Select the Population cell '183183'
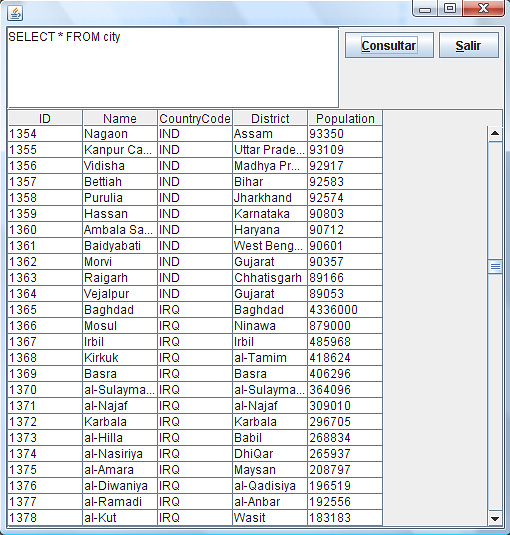The width and height of the screenshot is (510, 535). point(345,518)
